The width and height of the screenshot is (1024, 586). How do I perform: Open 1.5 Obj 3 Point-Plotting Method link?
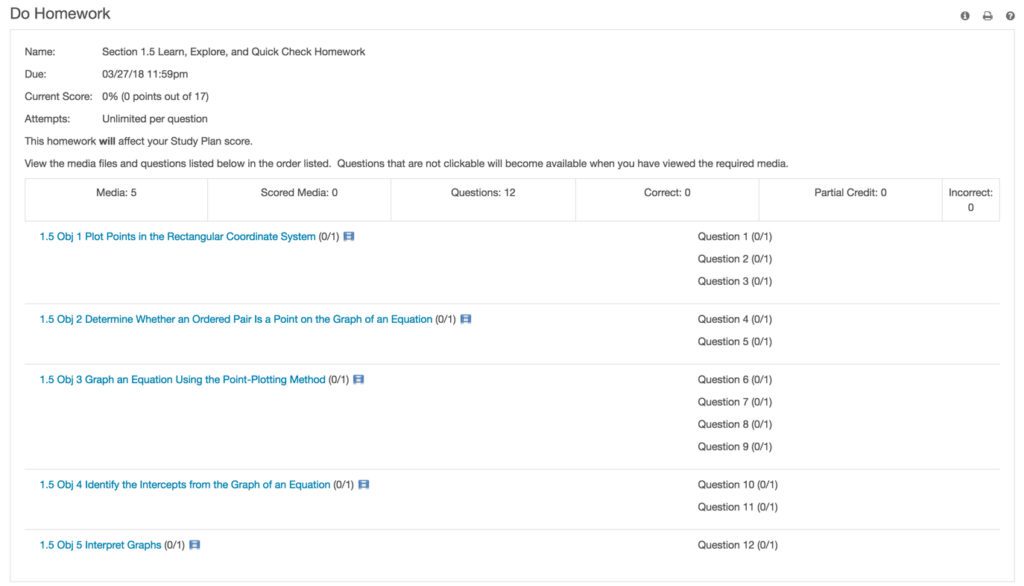182,380
